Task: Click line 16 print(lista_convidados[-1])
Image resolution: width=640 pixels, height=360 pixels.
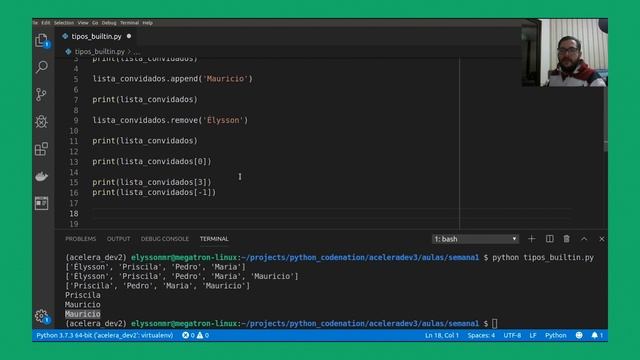Action: point(154,192)
